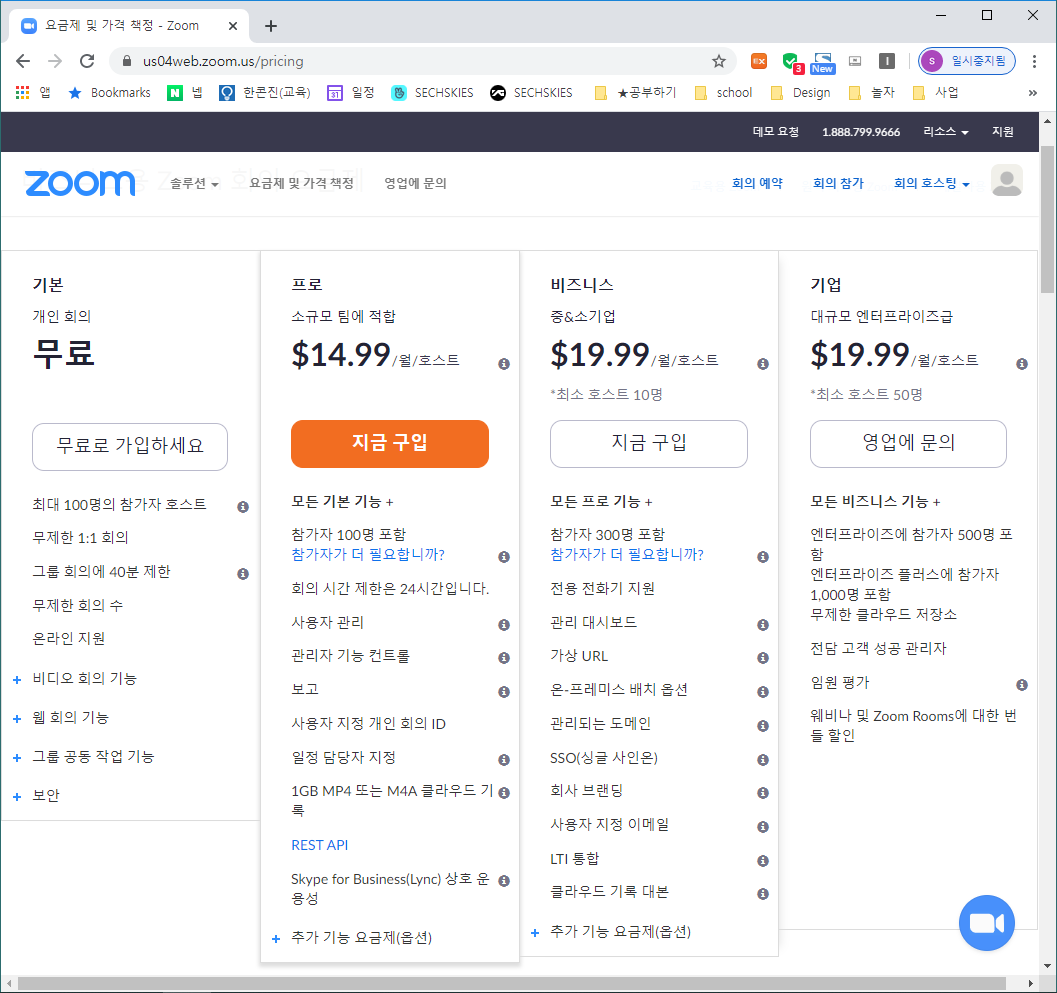Click info icon beside Business $19.99 price
This screenshot has width=1057, height=993.
pos(762,364)
